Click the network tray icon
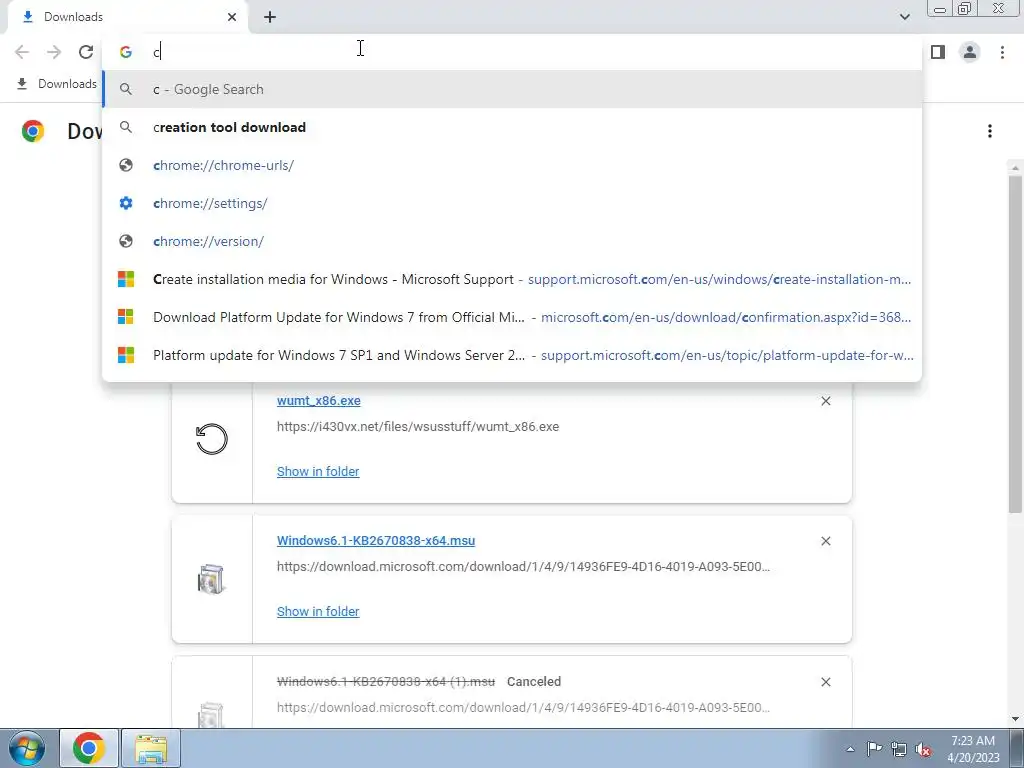The height and width of the screenshot is (768, 1024). [899, 749]
